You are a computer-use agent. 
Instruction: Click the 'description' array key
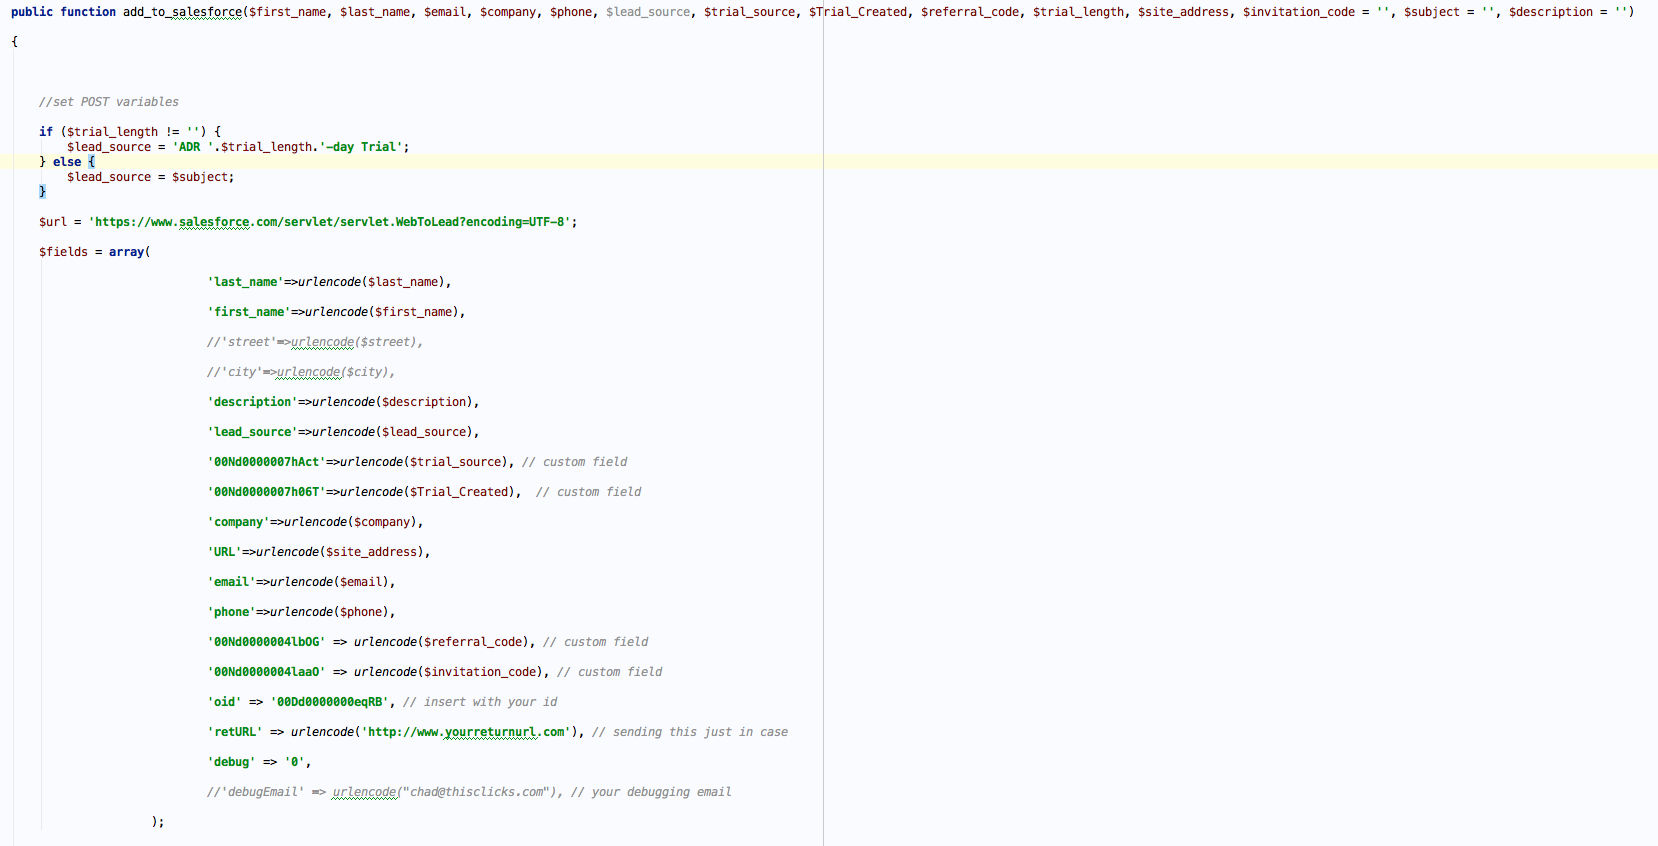[253, 402]
